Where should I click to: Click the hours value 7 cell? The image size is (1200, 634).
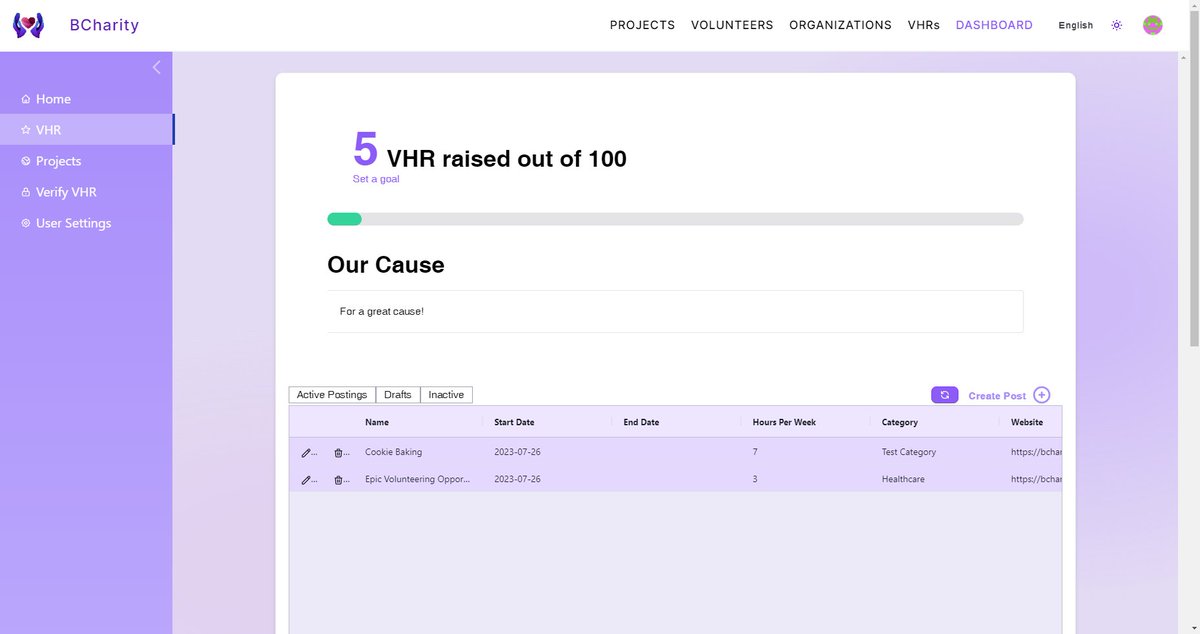pyautogui.click(x=755, y=452)
